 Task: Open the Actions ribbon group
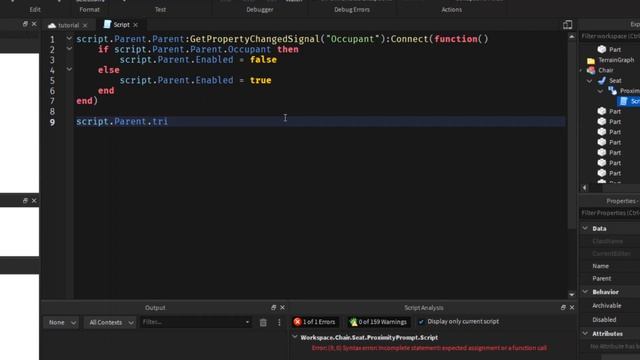pyautogui.click(x=451, y=9)
